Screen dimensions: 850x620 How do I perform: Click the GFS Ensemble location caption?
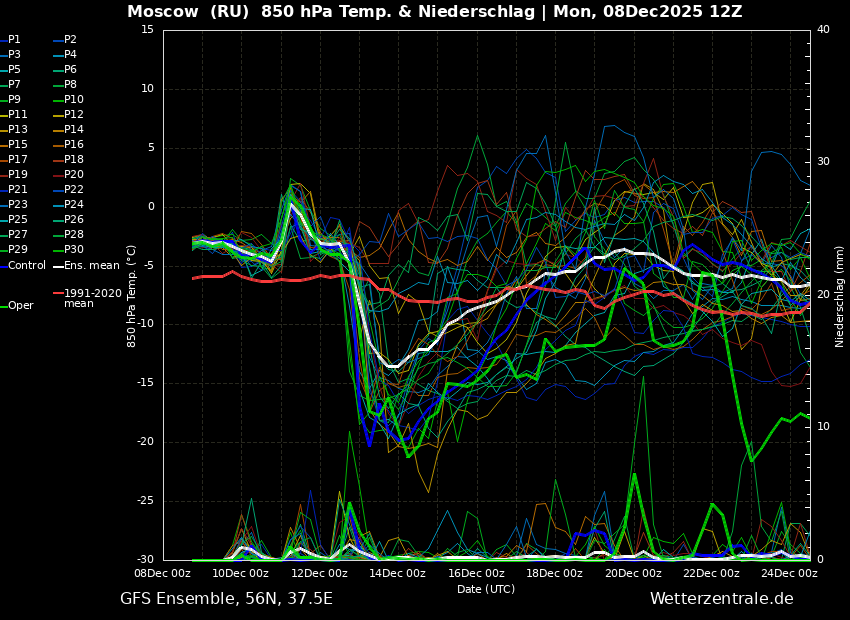coord(226,599)
